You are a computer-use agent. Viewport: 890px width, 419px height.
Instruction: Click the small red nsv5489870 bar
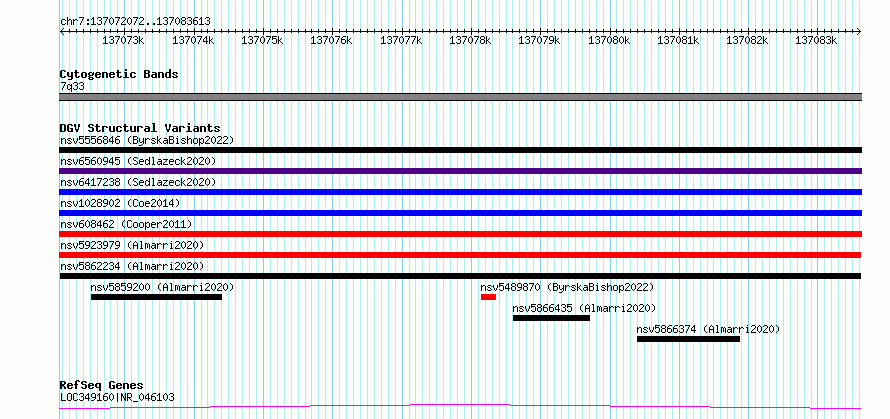[488, 297]
